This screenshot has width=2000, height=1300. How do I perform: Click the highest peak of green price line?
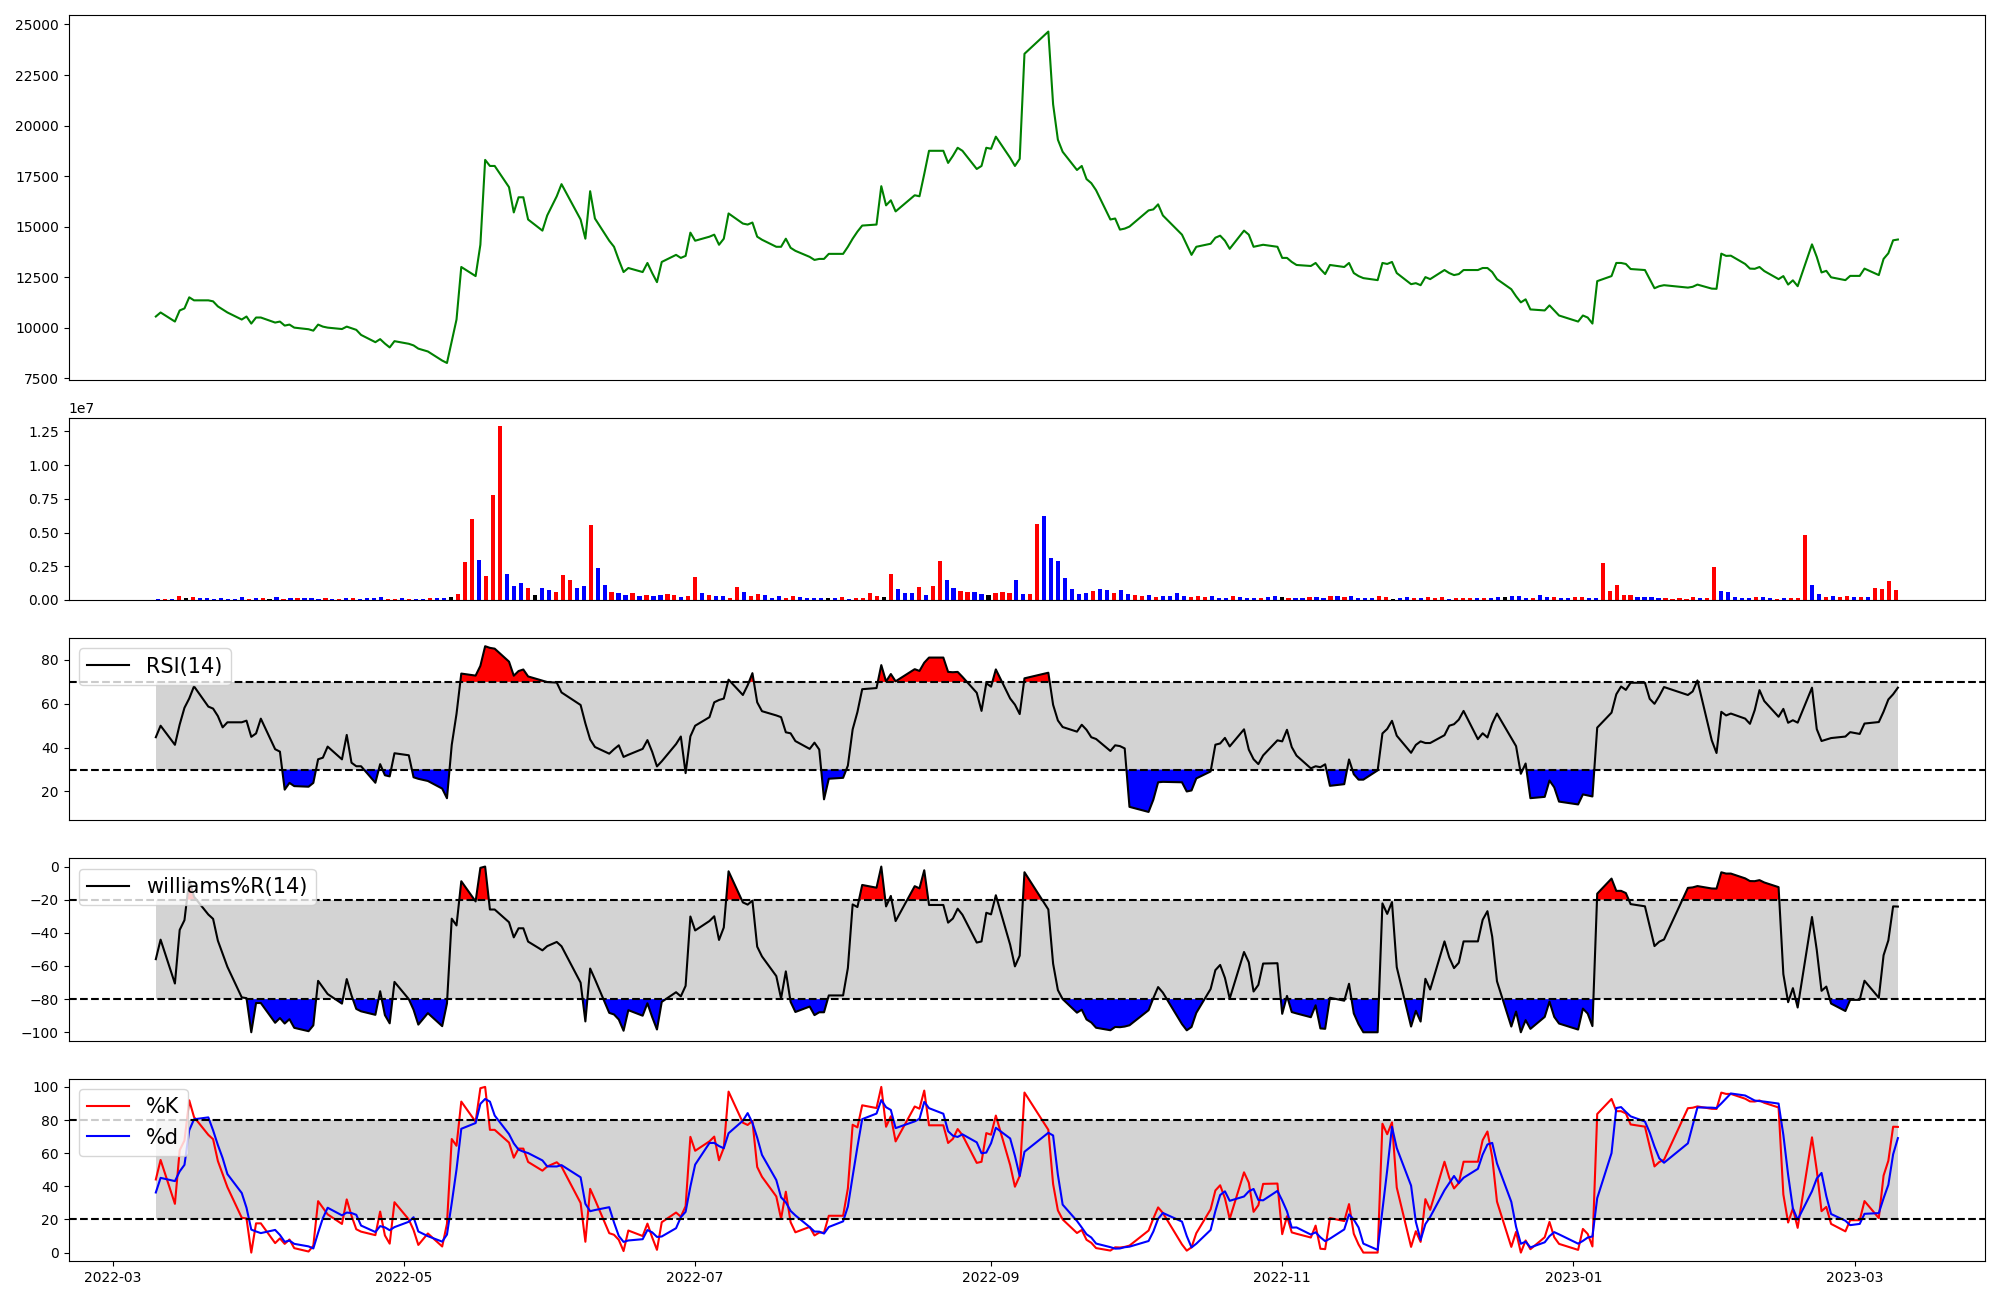[x=1048, y=33]
